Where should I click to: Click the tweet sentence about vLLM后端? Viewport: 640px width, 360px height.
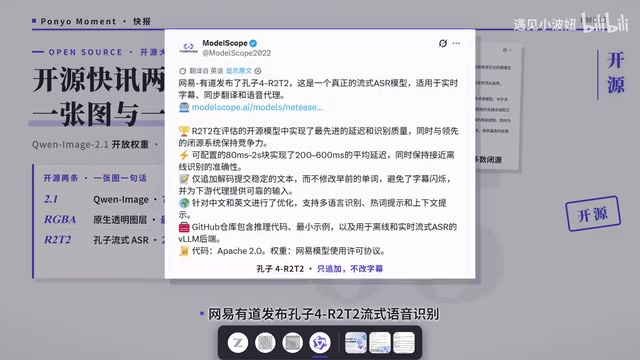318,233
